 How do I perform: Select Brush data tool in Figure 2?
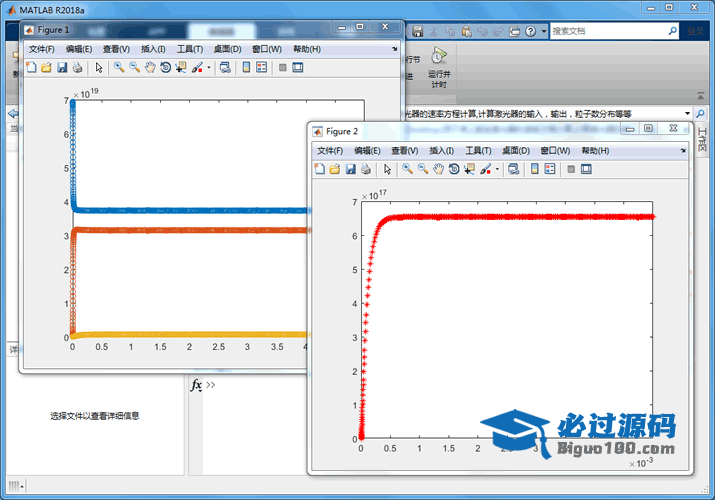[x=485, y=170]
